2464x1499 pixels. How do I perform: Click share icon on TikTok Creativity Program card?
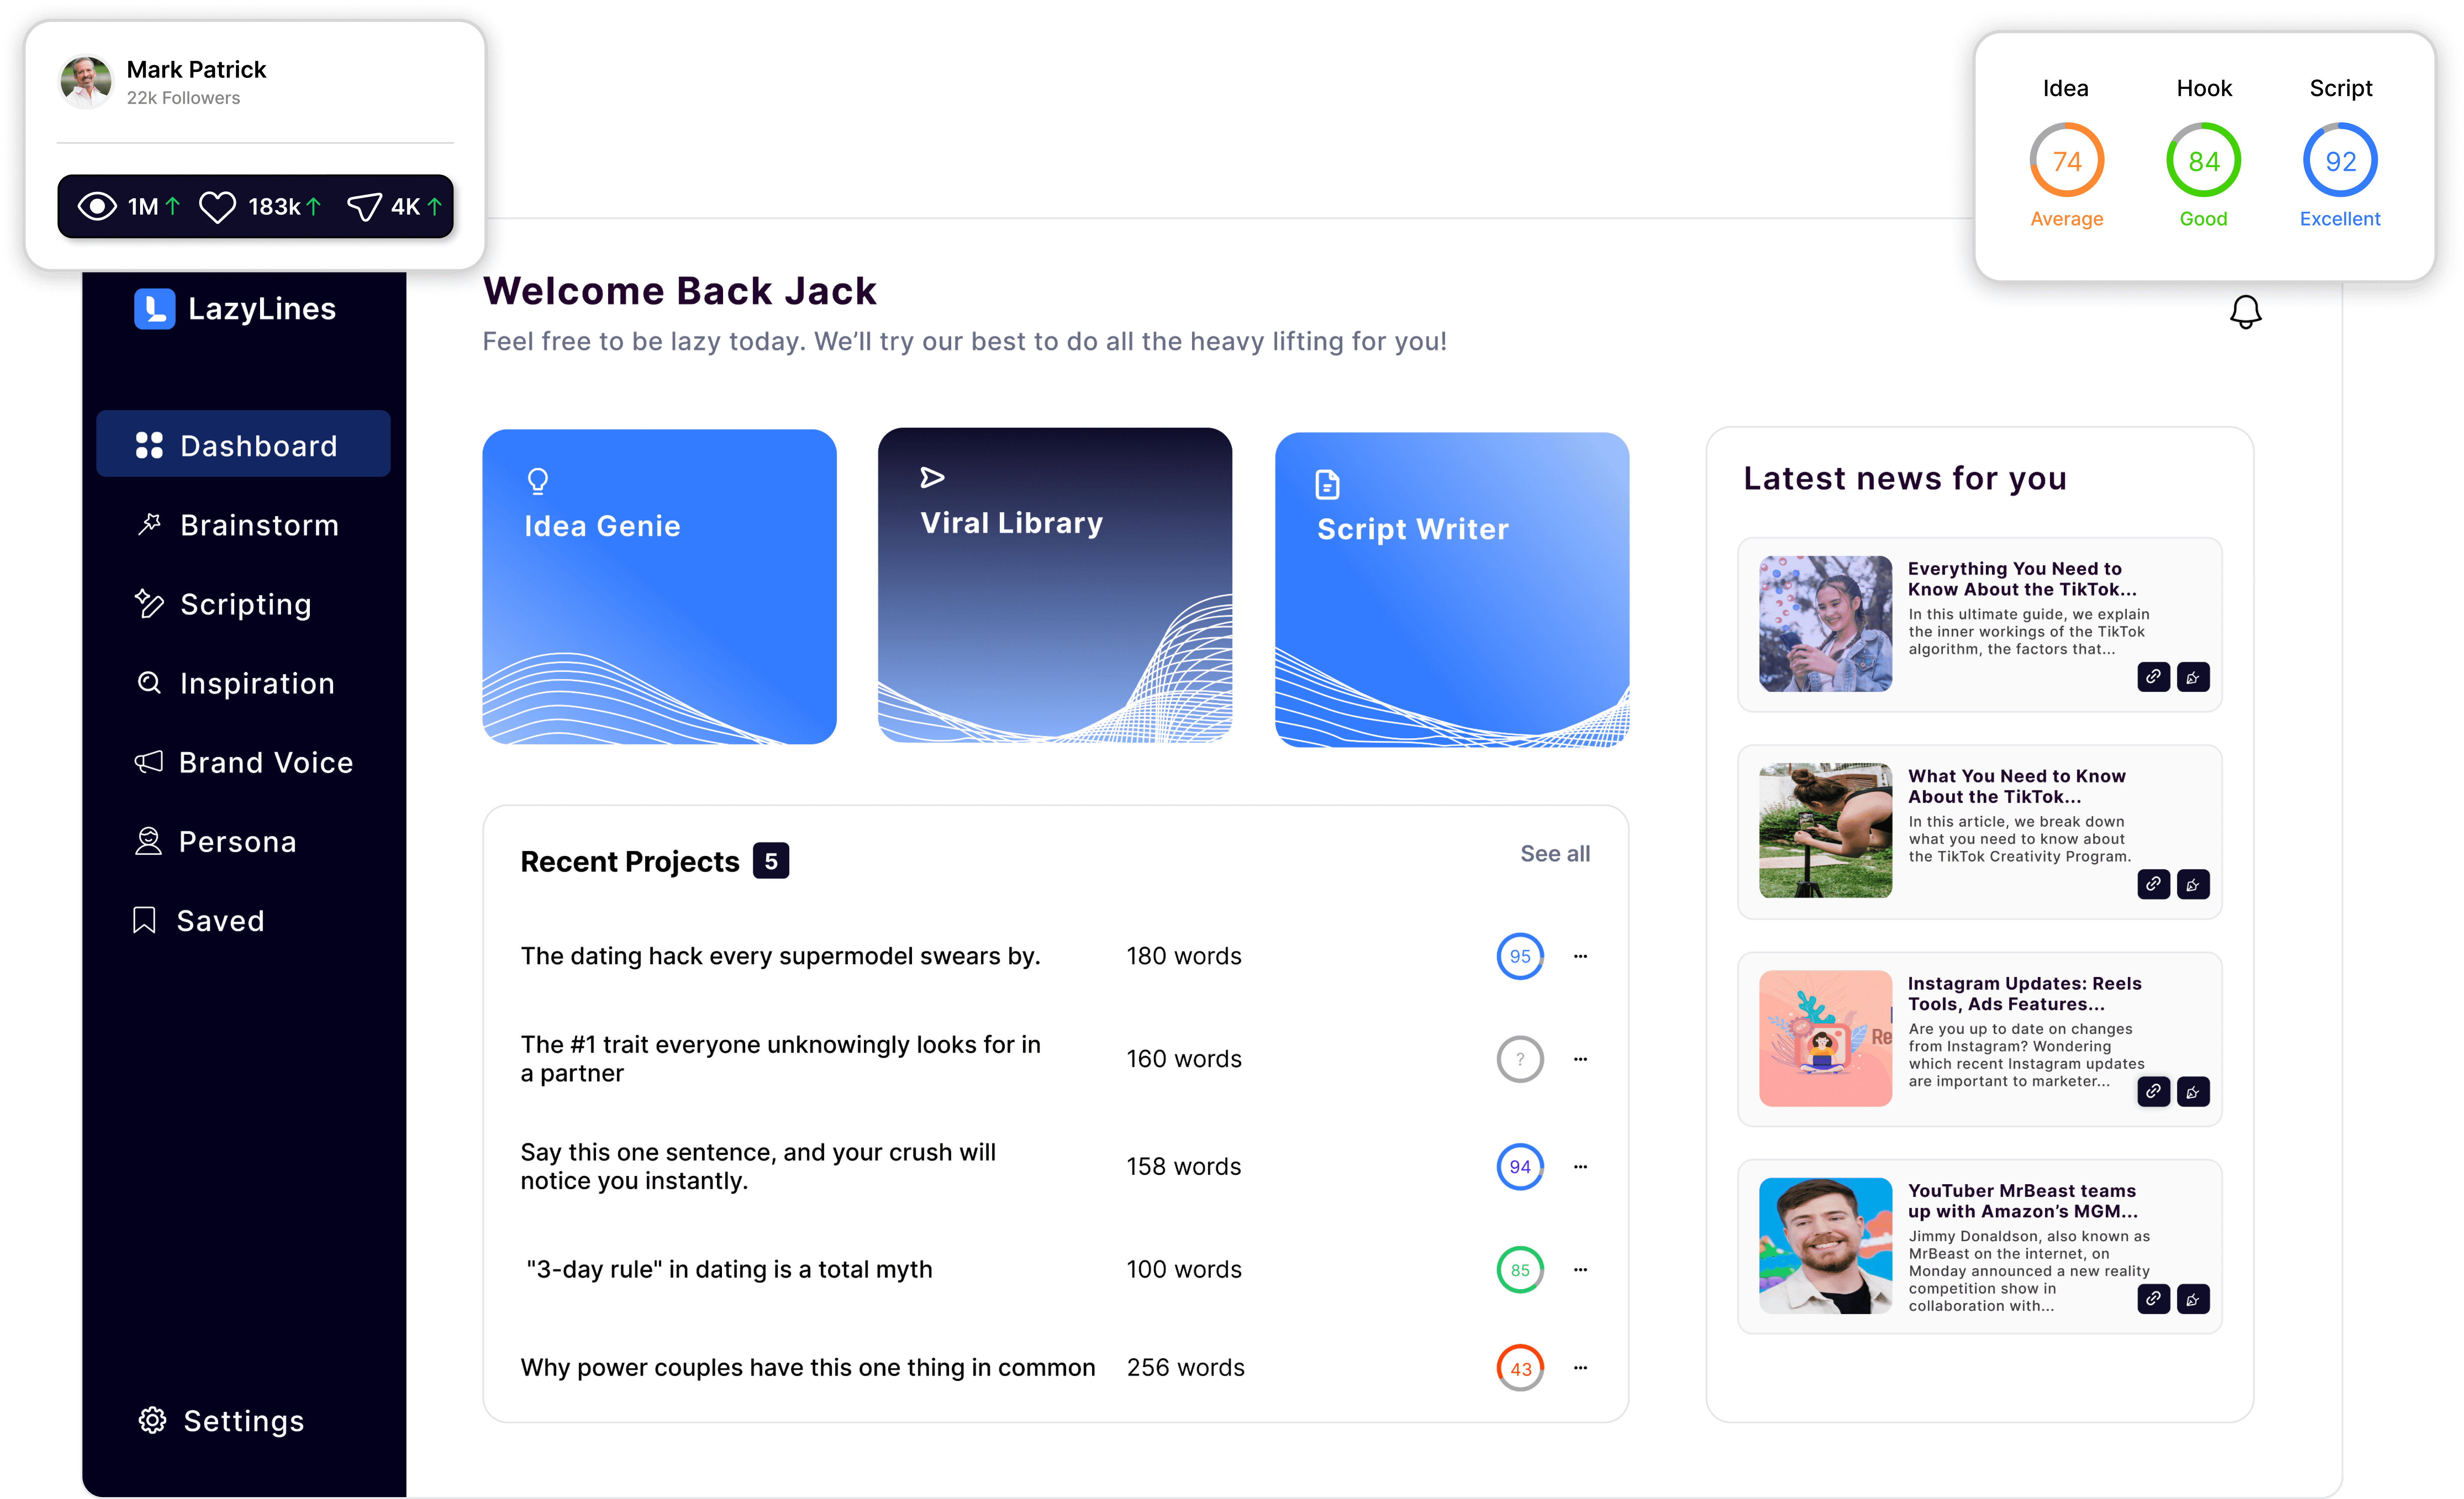2193,884
